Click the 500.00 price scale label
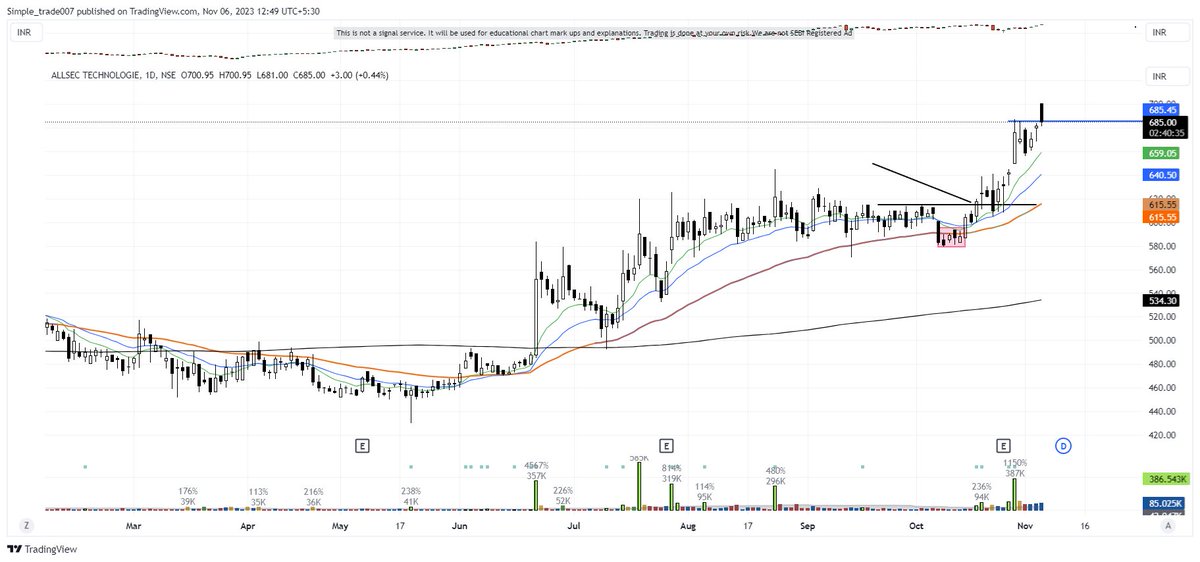This screenshot has height=562, width=1200. [x=1160, y=340]
